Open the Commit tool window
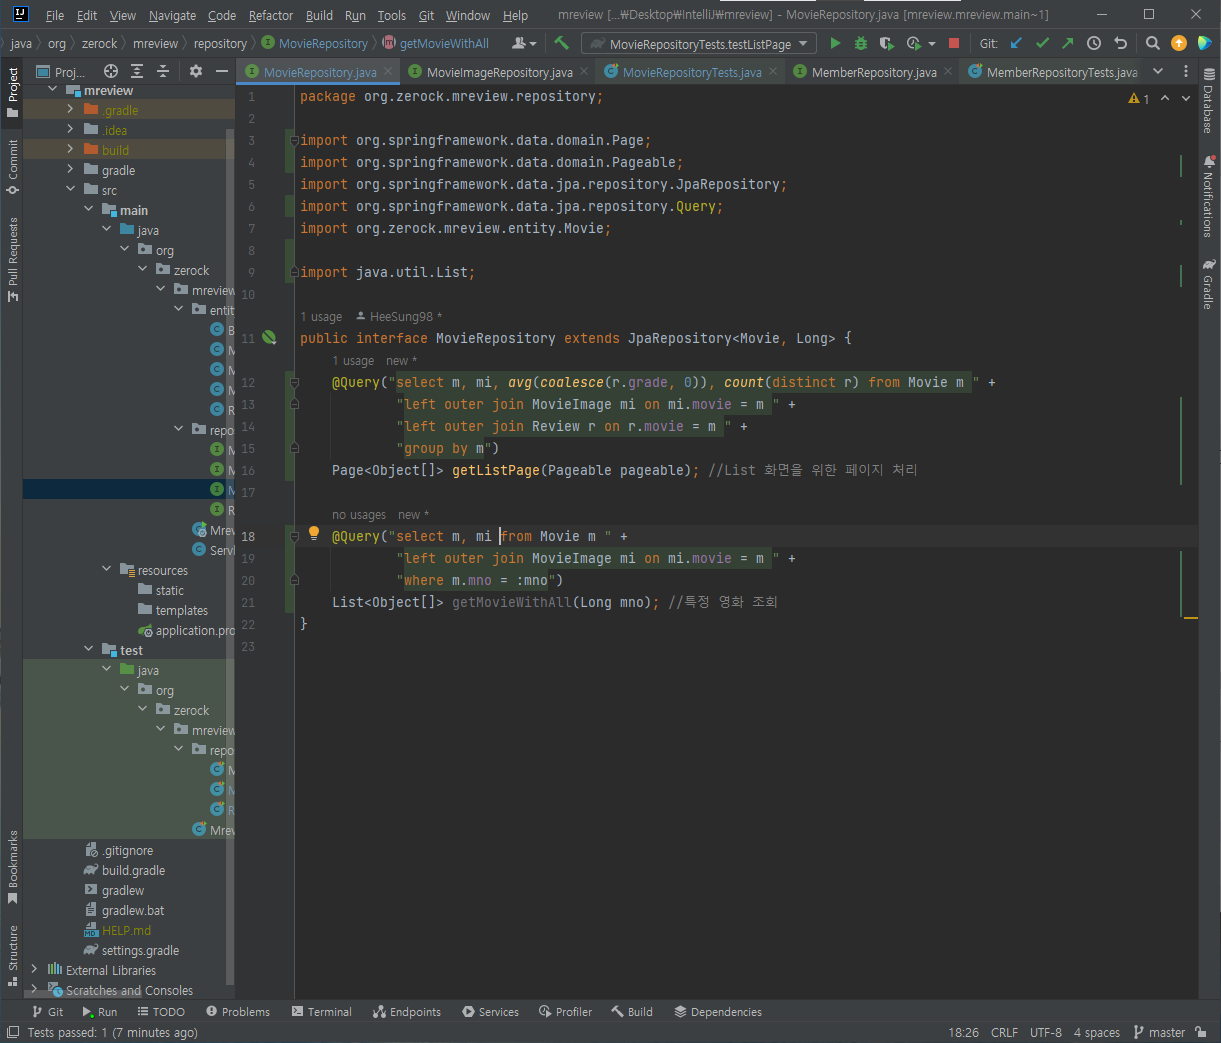The image size is (1221, 1043). coord(12,166)
